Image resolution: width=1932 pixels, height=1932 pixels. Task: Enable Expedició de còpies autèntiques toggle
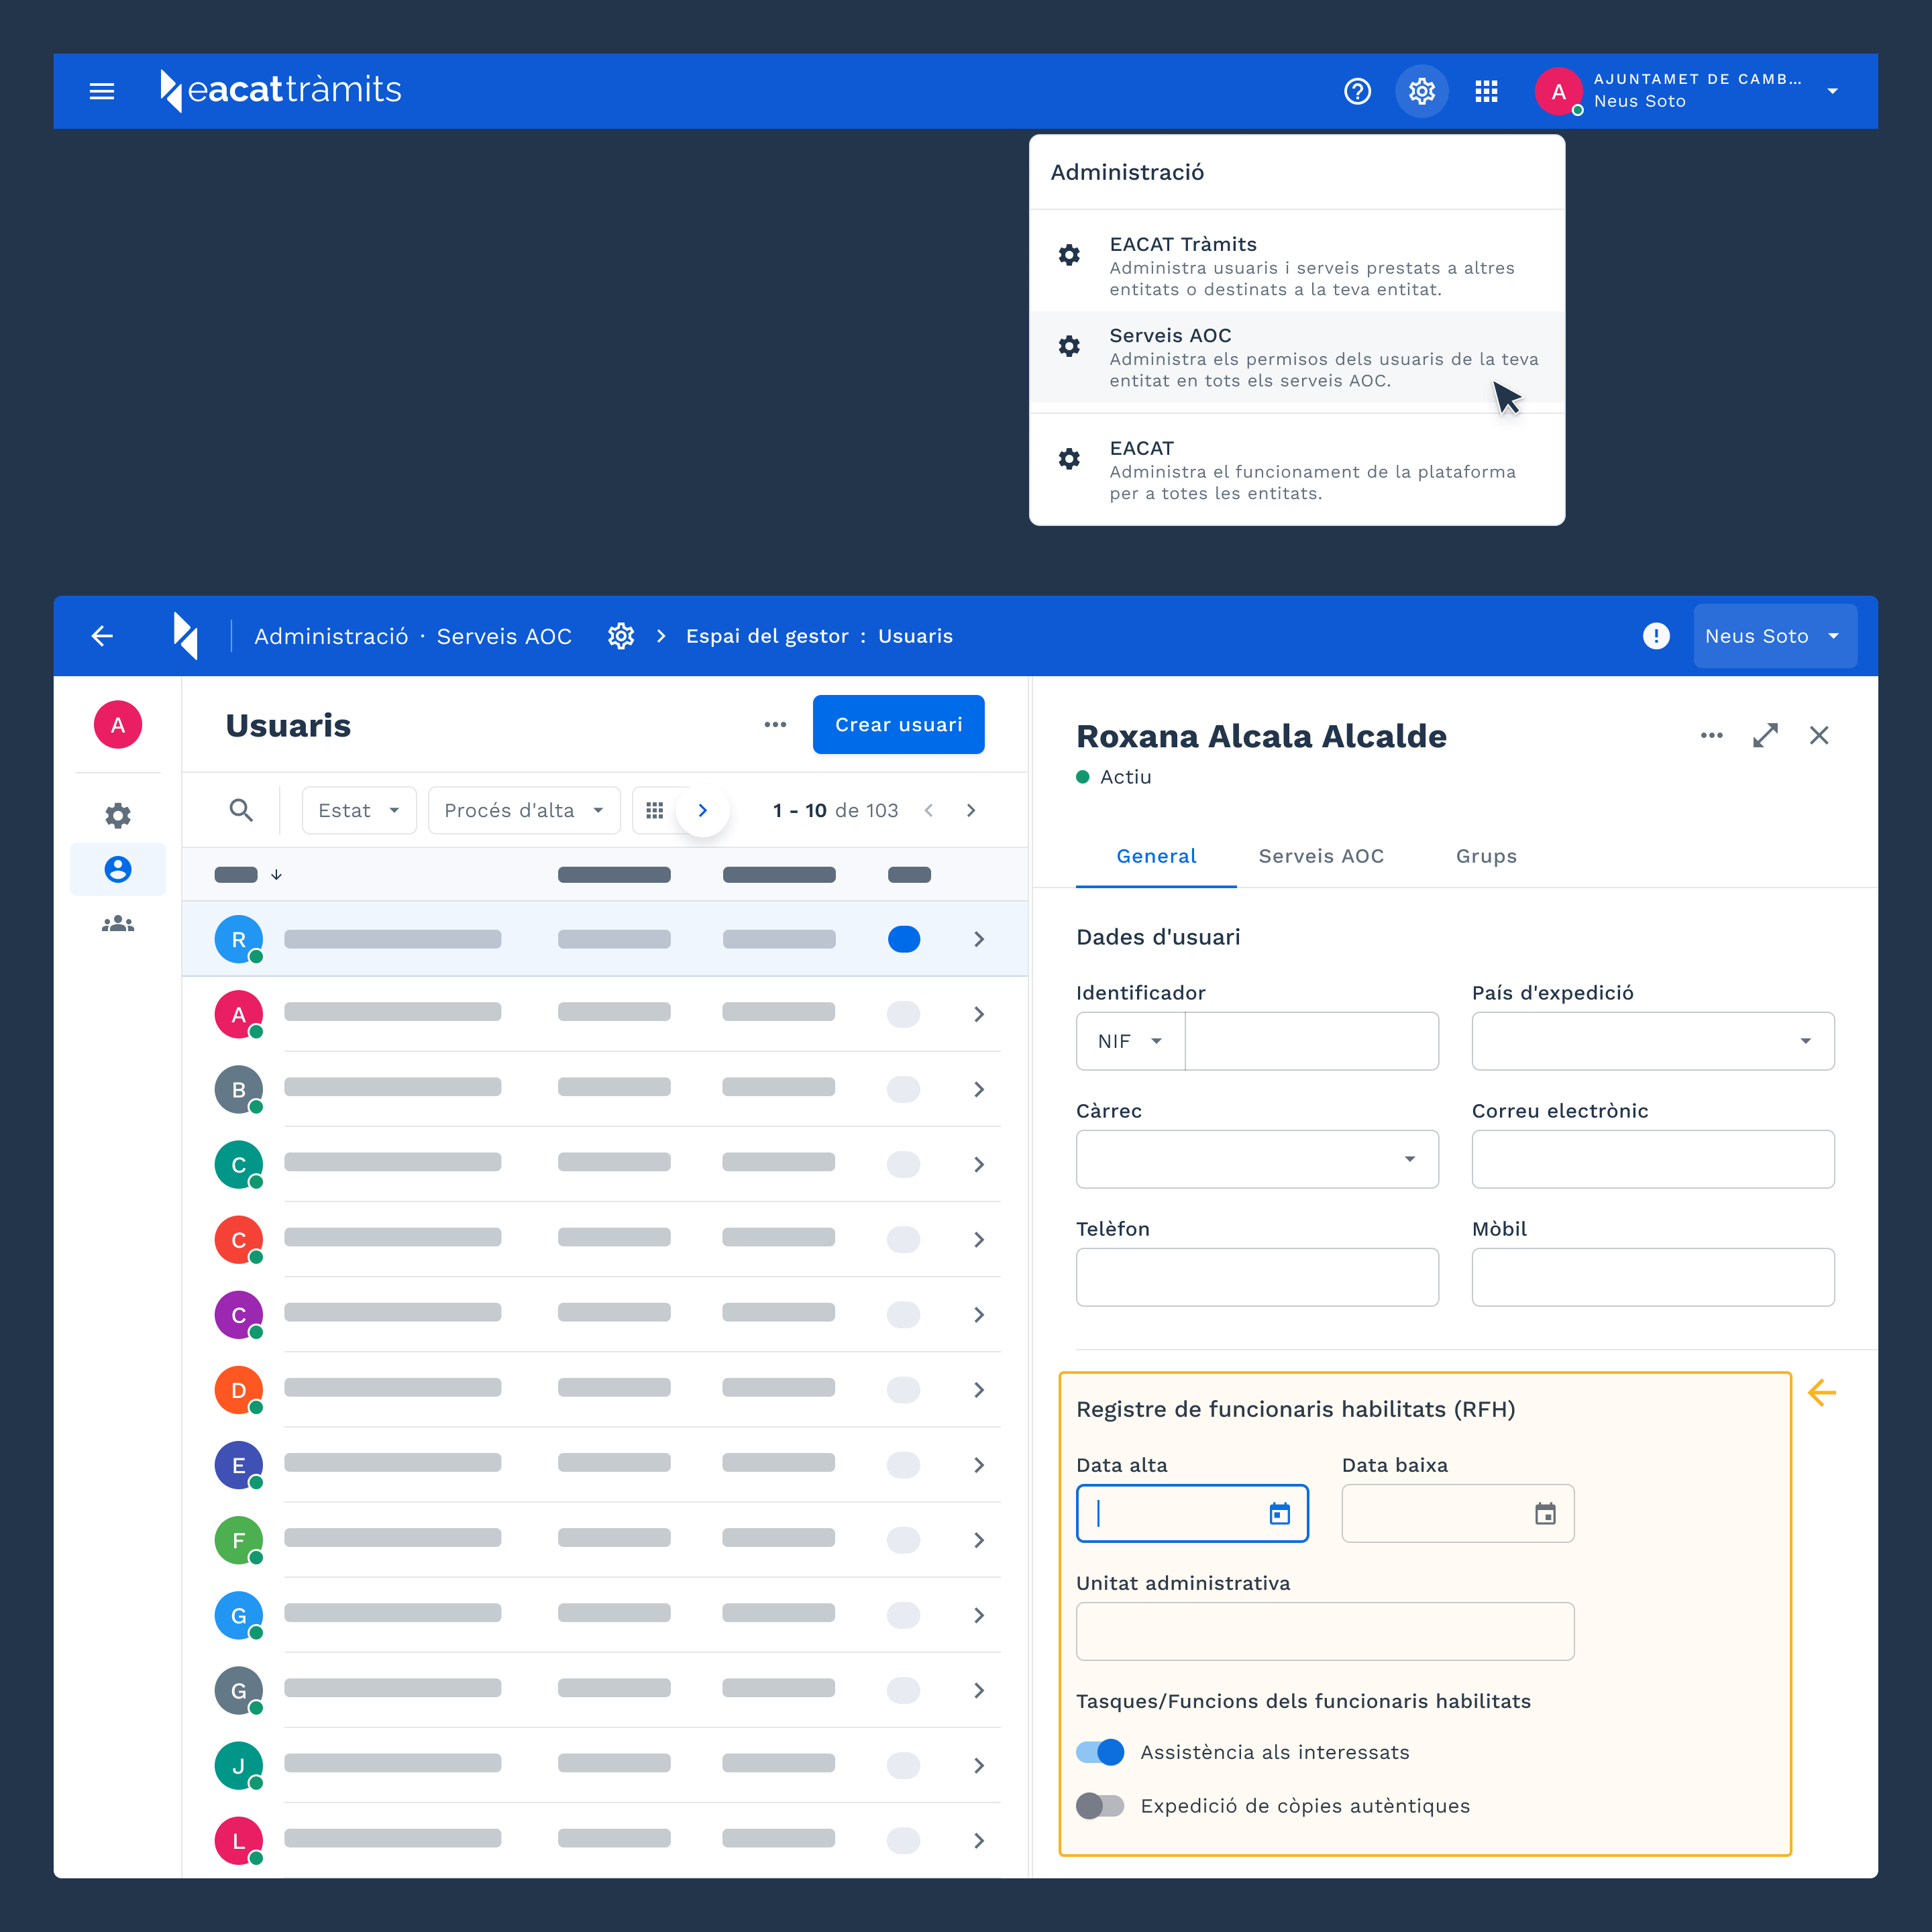click(x=1100, y=1806)
